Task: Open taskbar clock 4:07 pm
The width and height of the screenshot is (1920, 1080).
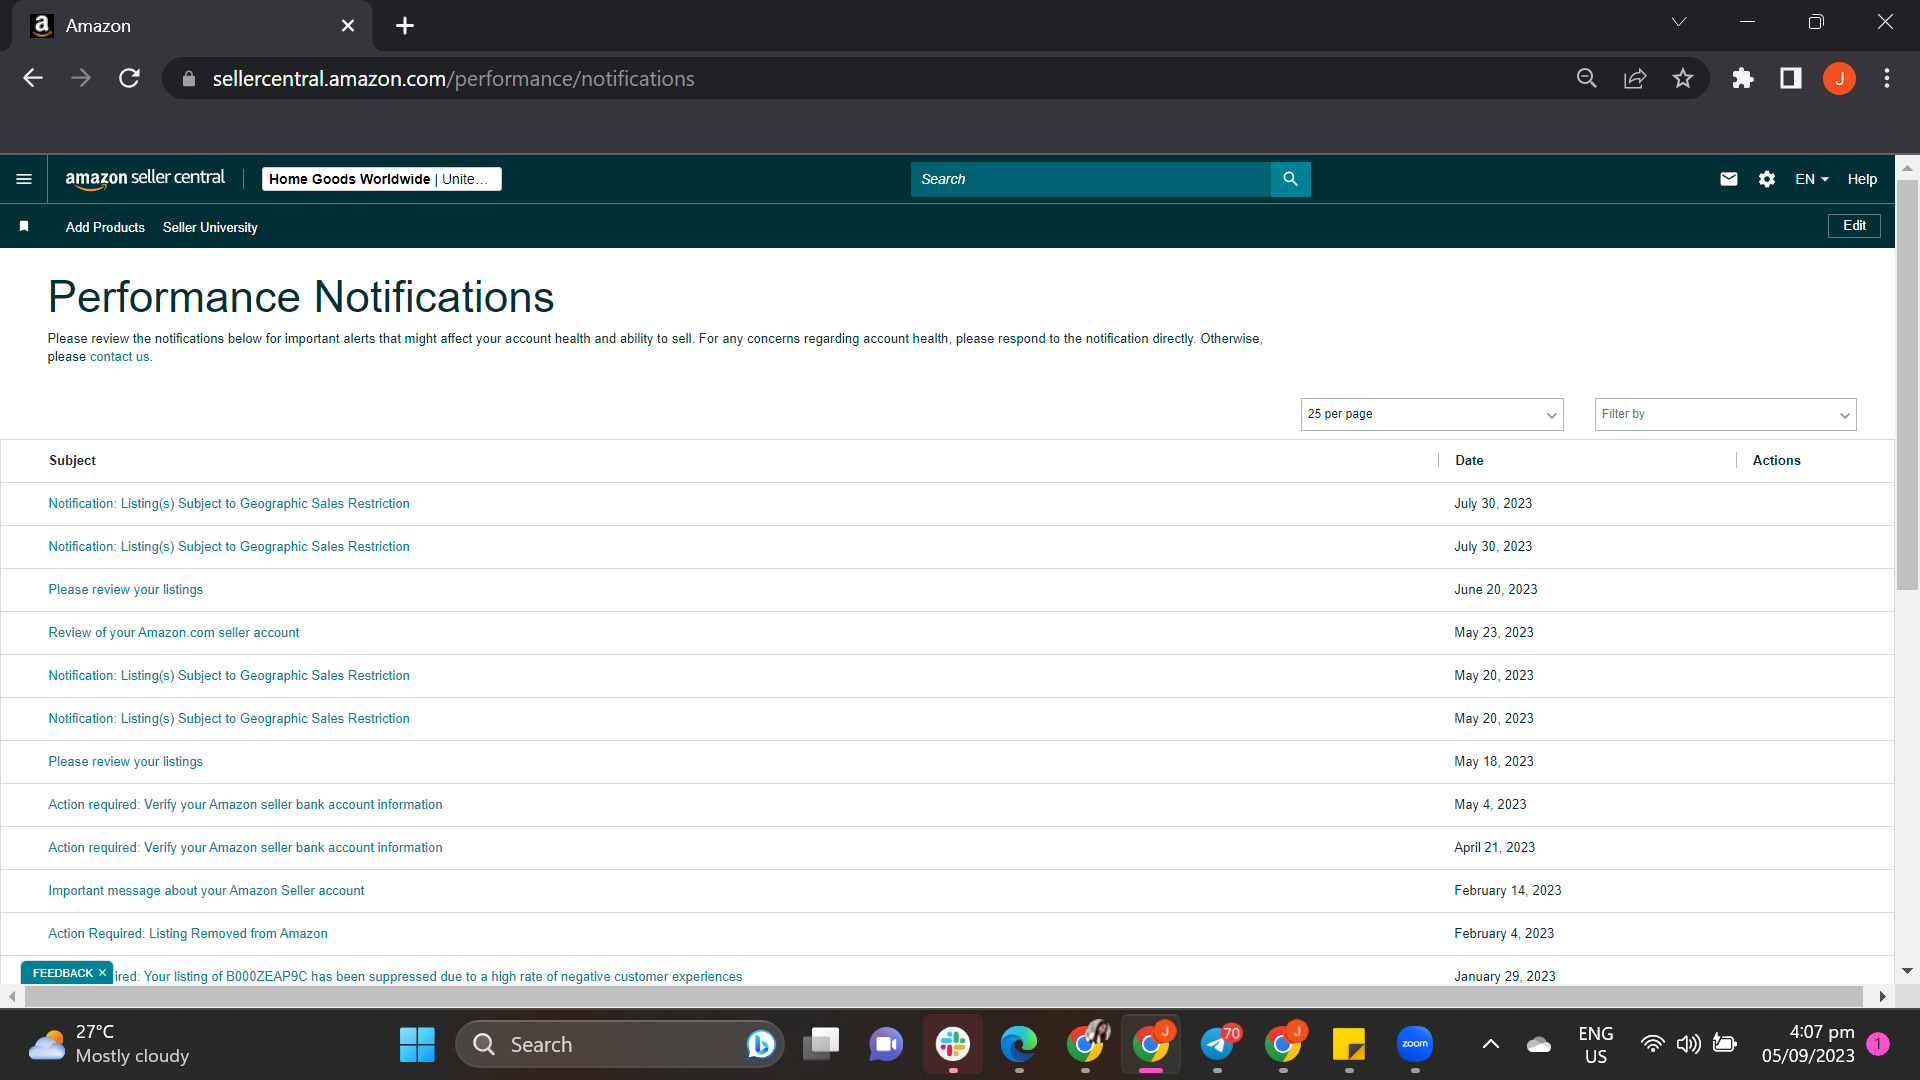Action: pos(1808,1045)
